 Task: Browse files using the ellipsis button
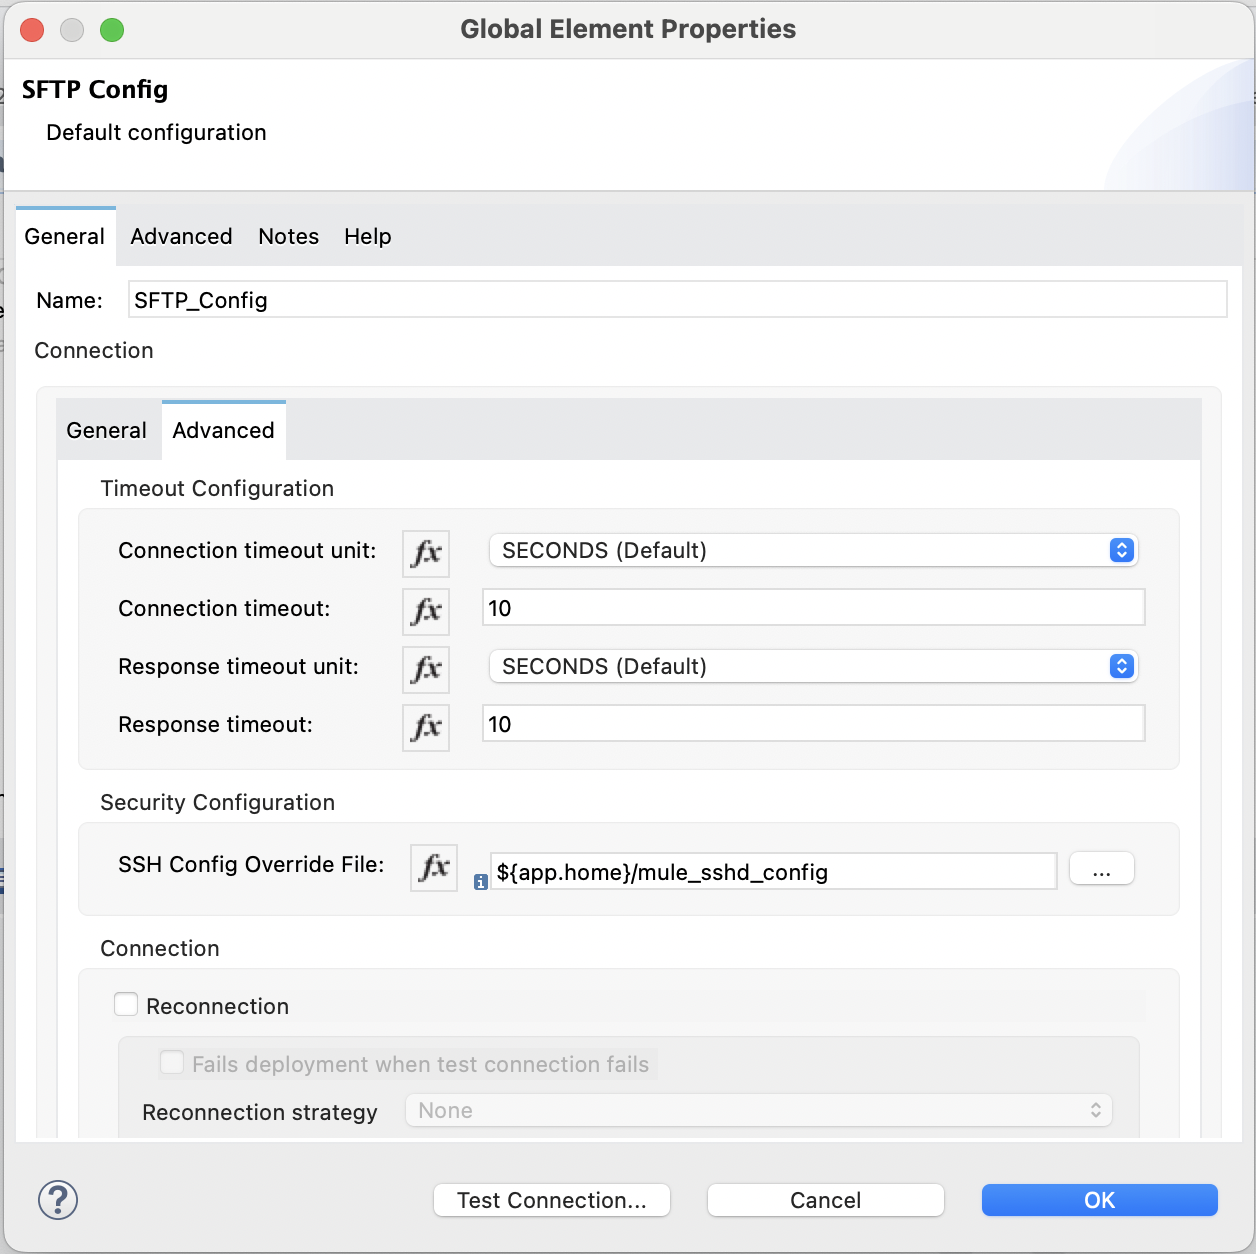coord(1101,868)
